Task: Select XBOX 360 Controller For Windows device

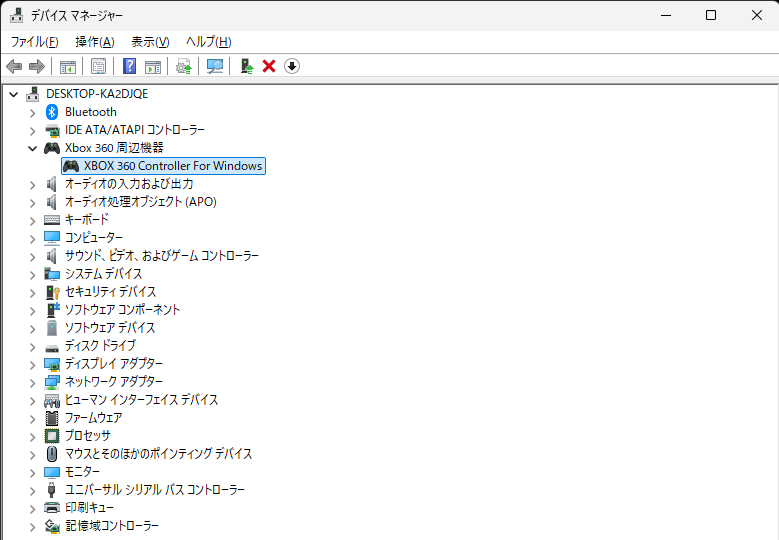Action: click(x=172, y=166)
